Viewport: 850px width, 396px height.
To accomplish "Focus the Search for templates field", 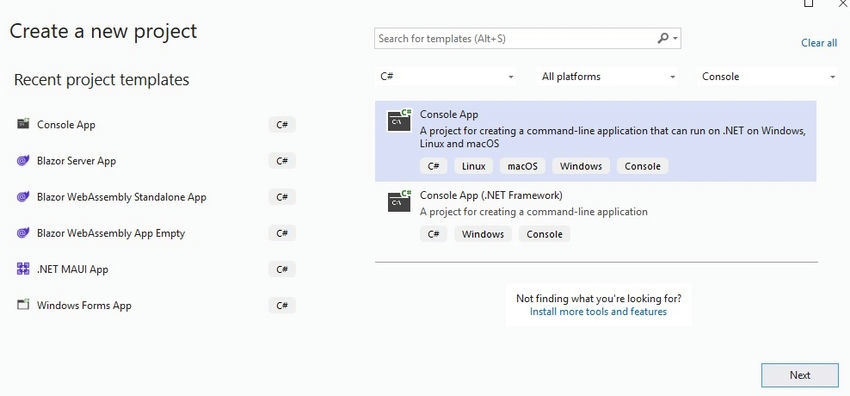I will [515, 38].
